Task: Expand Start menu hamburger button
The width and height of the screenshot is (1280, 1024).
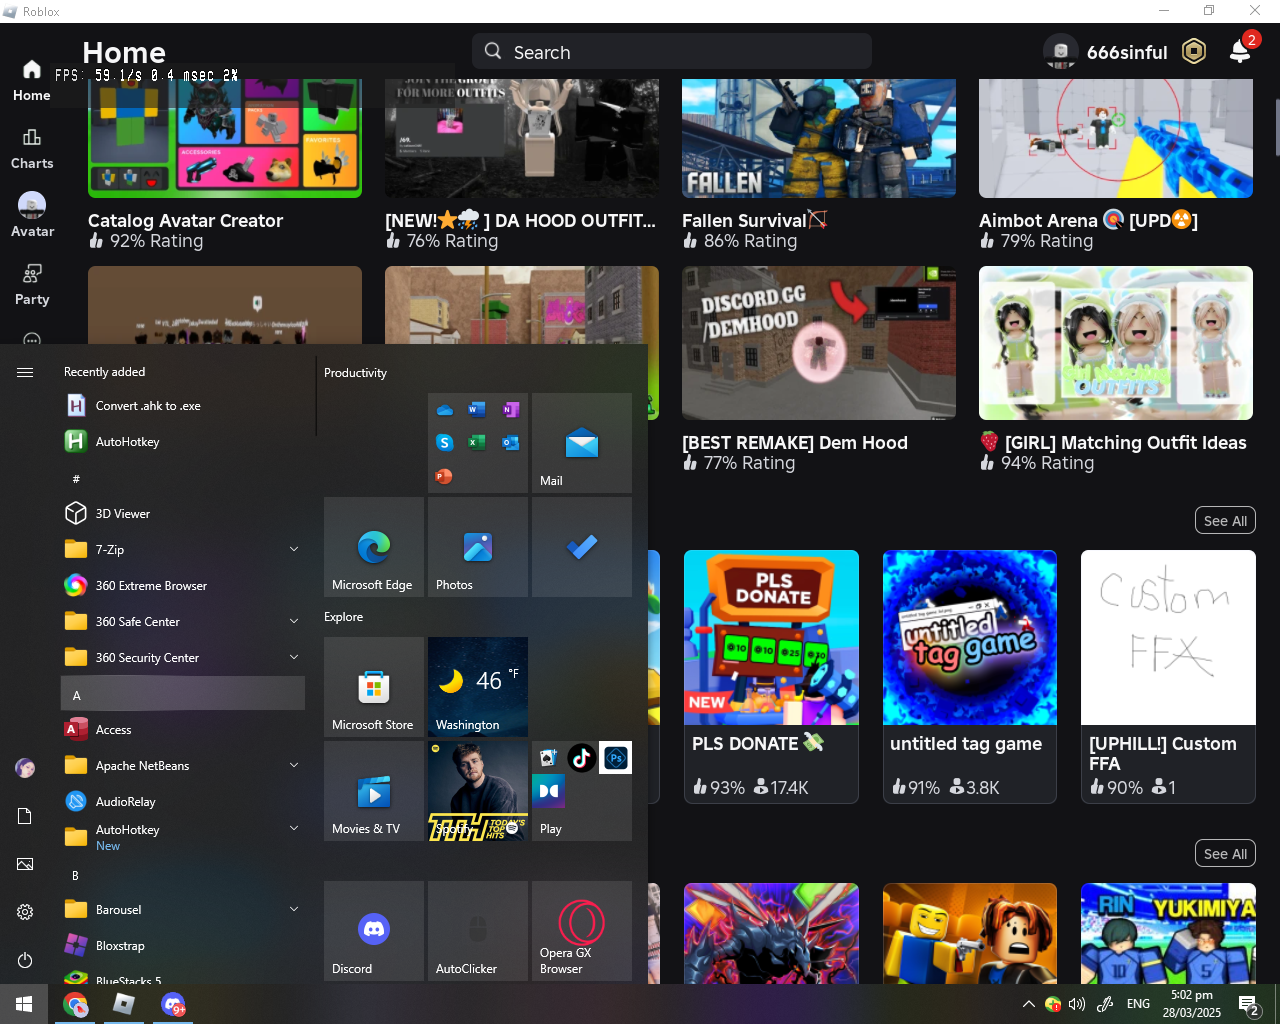Action: [x=25, y=372]
